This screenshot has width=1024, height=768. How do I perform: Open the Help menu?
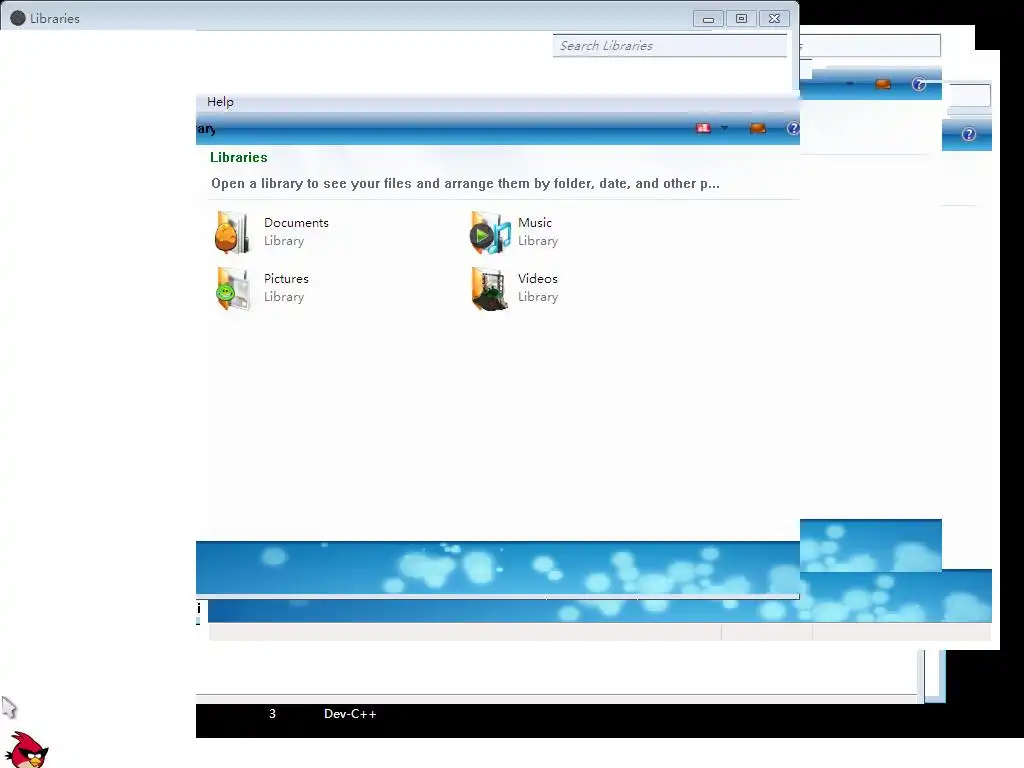[220, 102]
